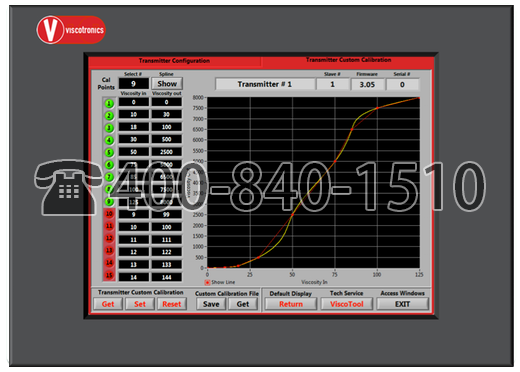Select the Select # field showing 9
This screenshot has width=520, height=372.
tap(134, 84)
